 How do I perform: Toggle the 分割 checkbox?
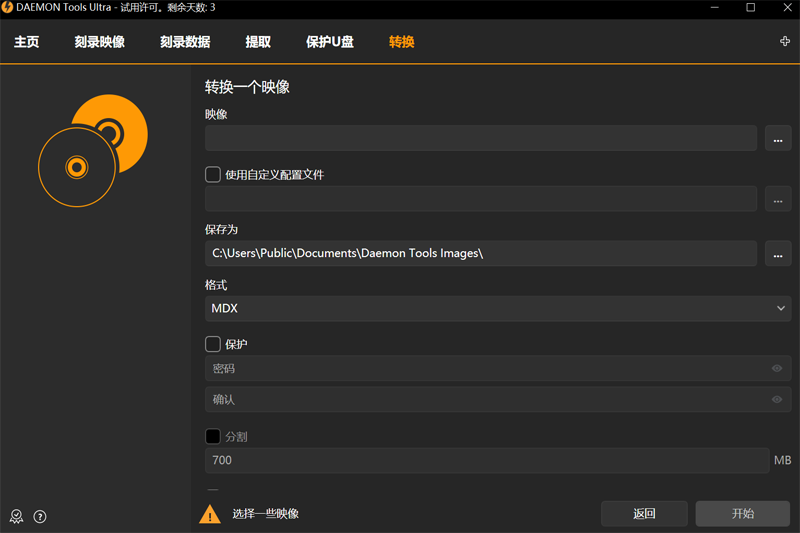click(x=213, y=437)
